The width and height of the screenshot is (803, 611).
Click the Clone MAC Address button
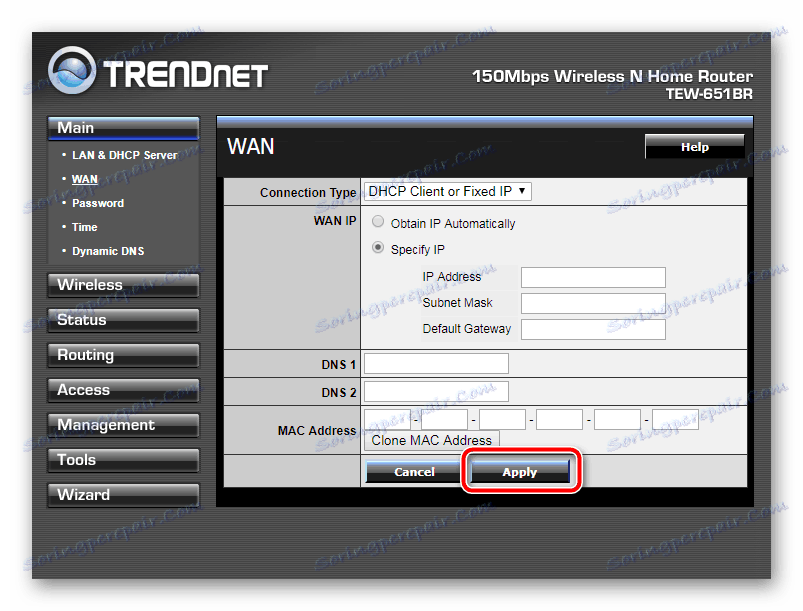click(x=432, y=440)
